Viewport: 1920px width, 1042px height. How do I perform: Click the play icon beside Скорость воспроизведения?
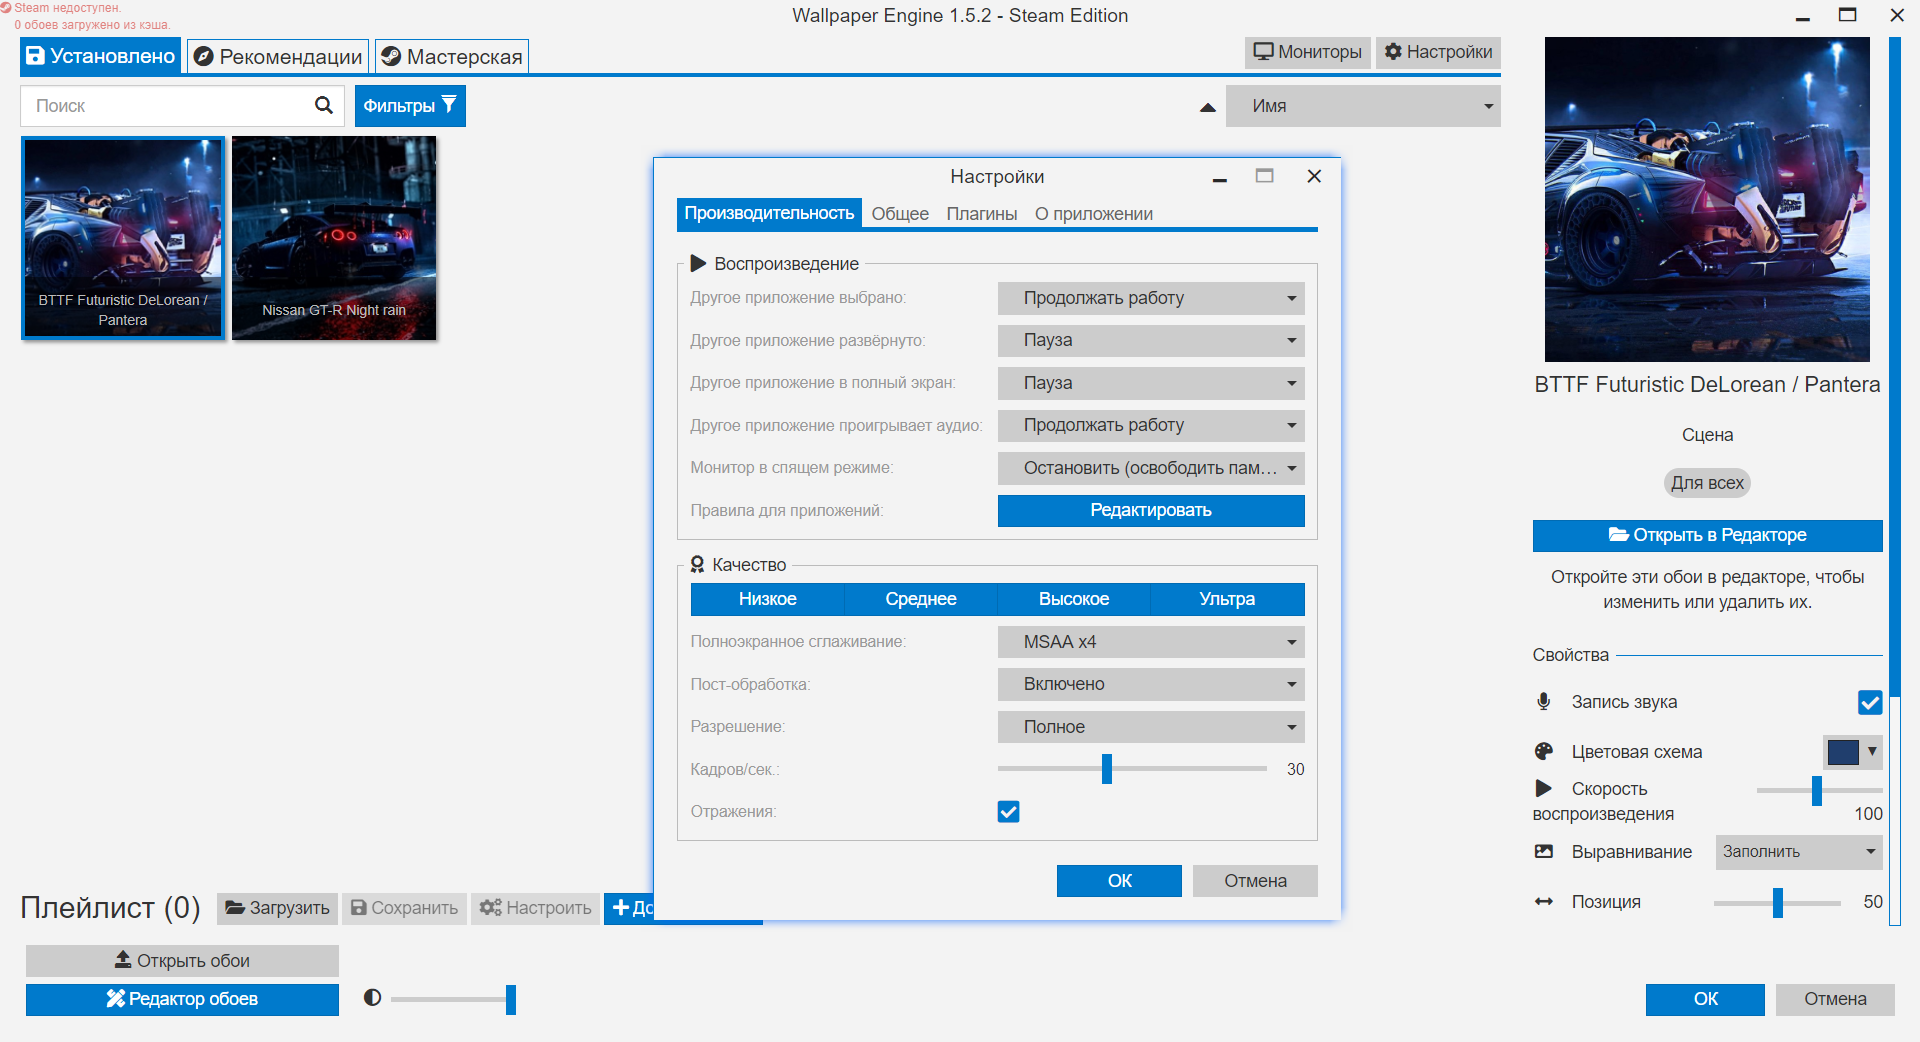[x=1544, y=788]
